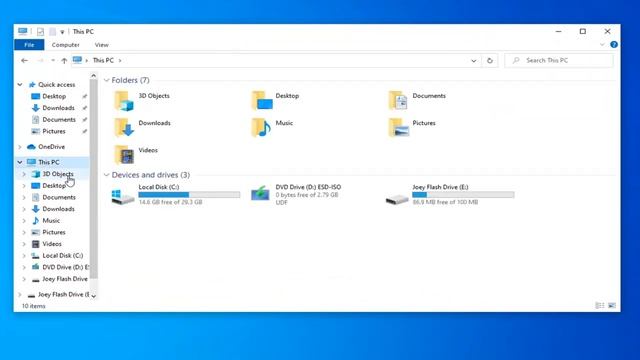Image resolution: width=640 pixels, height=360 pixels.
Task: Collapse the Folders (7) group
Action: (107, 80)
